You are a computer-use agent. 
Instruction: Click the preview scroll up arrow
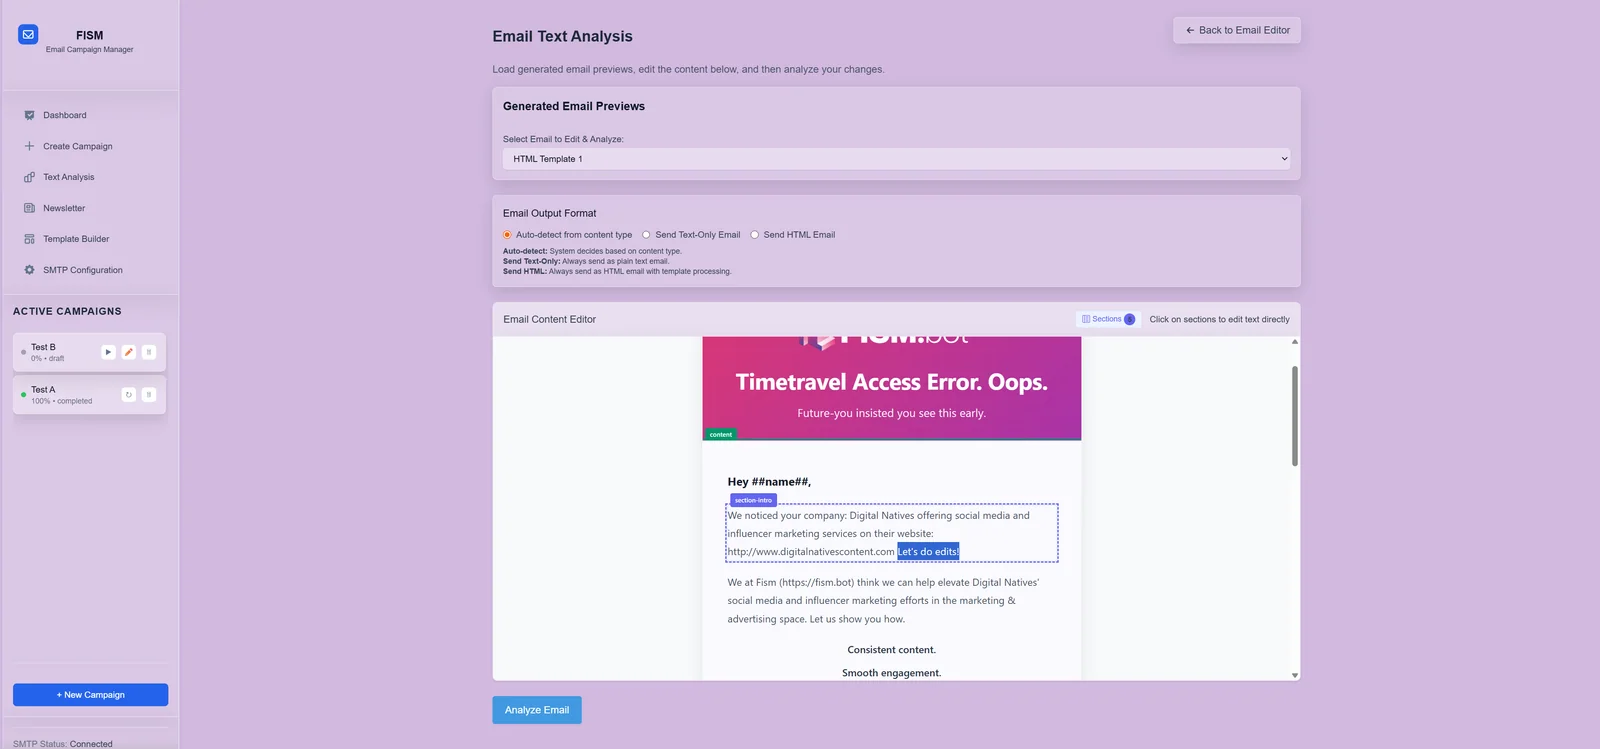(x=1295, y=342)
